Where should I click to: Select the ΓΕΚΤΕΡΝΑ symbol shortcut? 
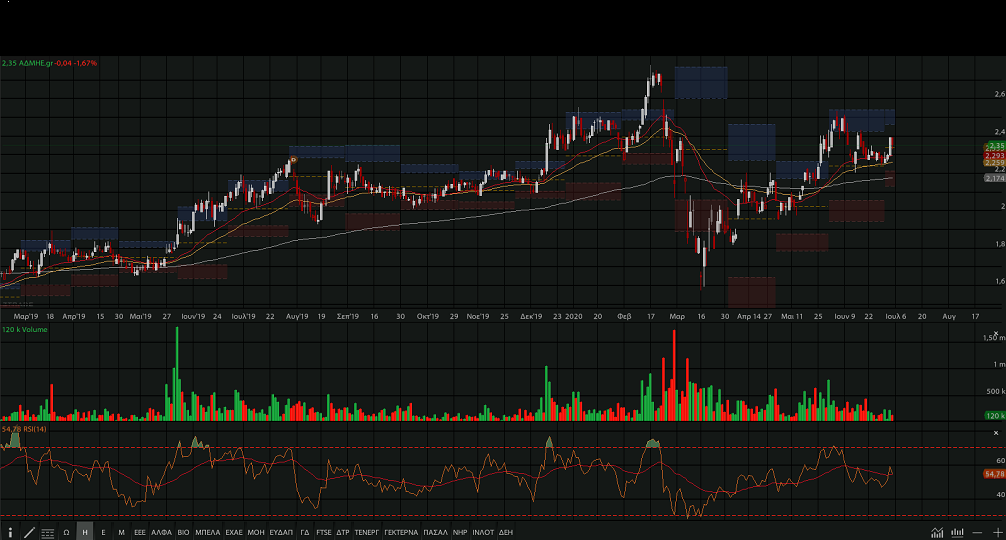tap(401, 533)
